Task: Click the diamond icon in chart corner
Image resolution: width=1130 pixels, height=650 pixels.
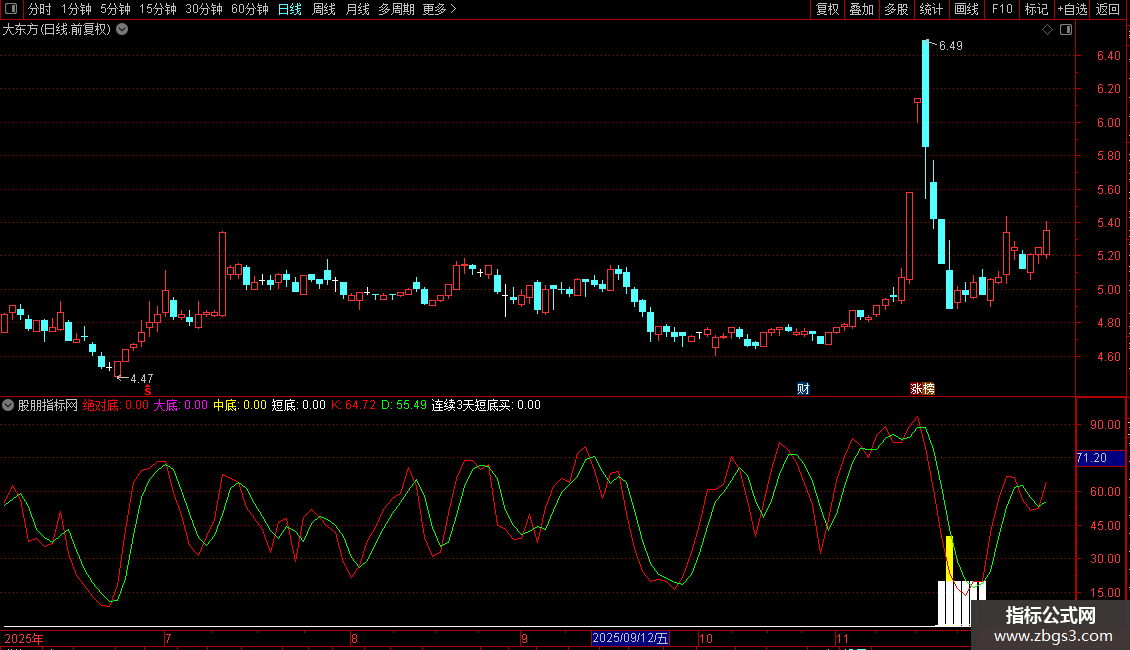Action: click(x=1047, y=29)
